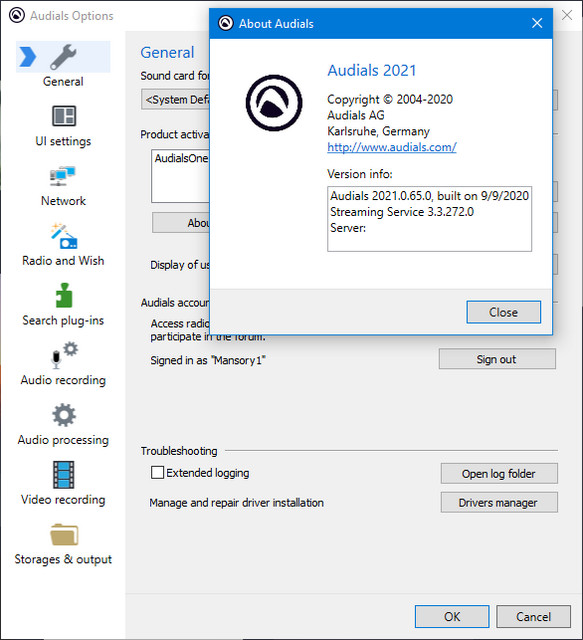The width and height of the screenshot is (583, 640).
Task: Open Audio processing gear icon
Action: [x=64, y=415]
